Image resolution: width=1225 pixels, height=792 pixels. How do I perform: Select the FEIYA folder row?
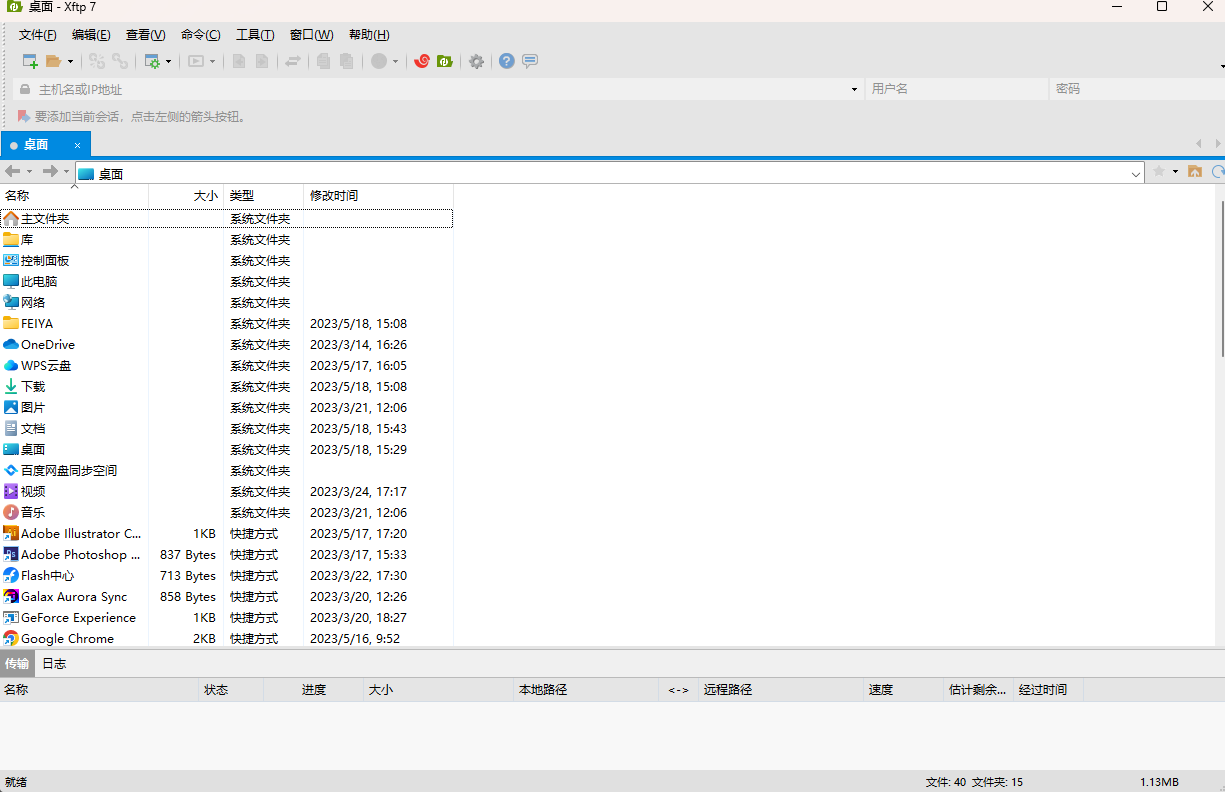click(226, 323)
